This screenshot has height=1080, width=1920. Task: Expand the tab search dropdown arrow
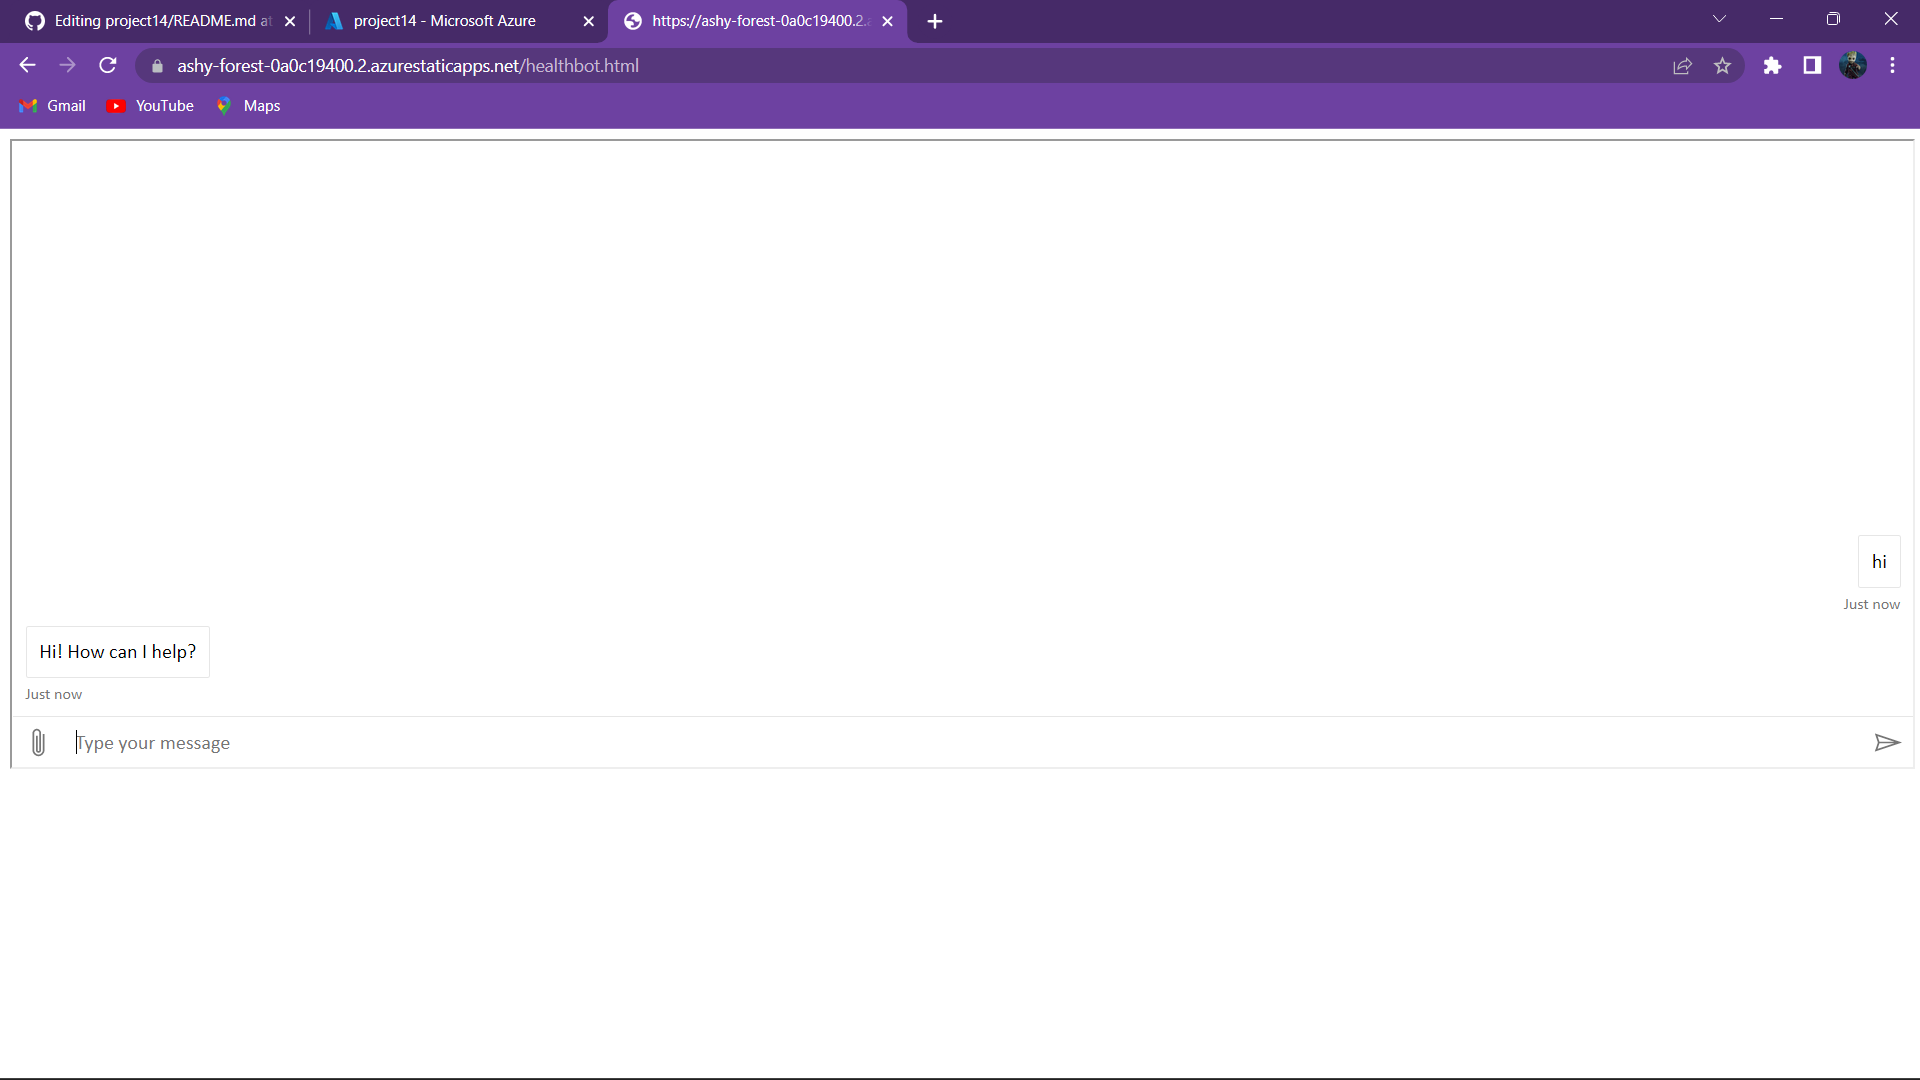(1719, 19)
